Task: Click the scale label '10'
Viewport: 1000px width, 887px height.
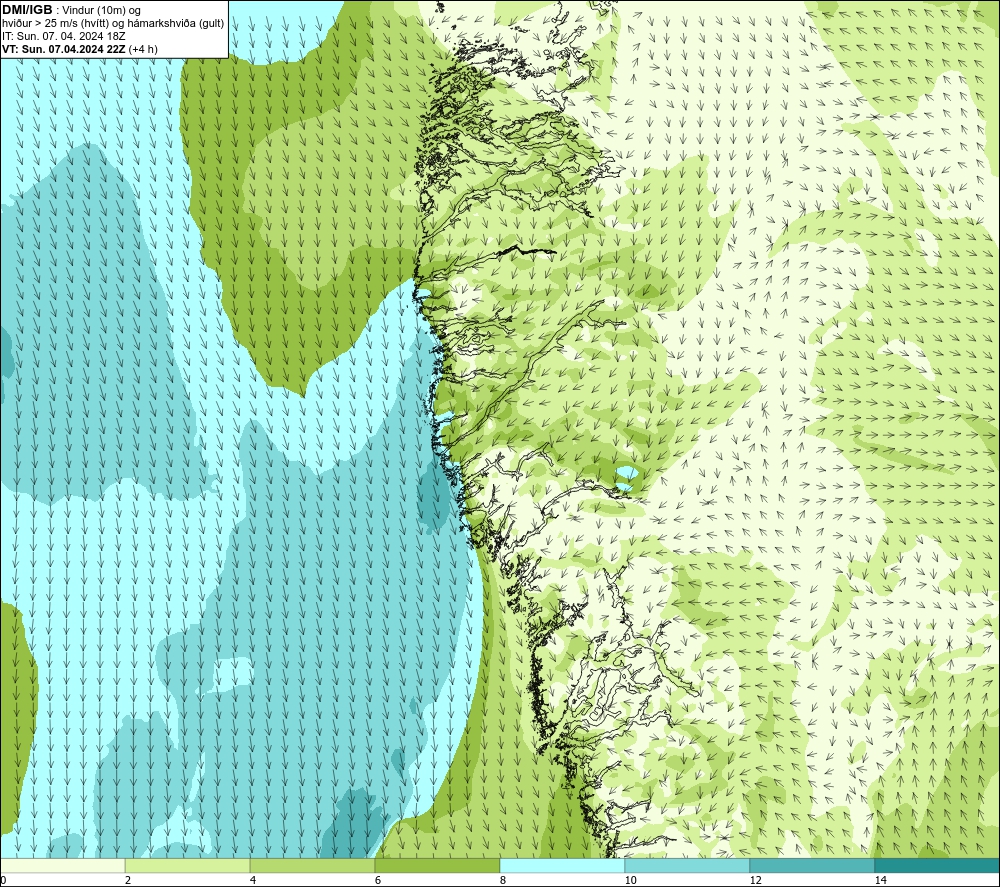Action: click(630, 881)
